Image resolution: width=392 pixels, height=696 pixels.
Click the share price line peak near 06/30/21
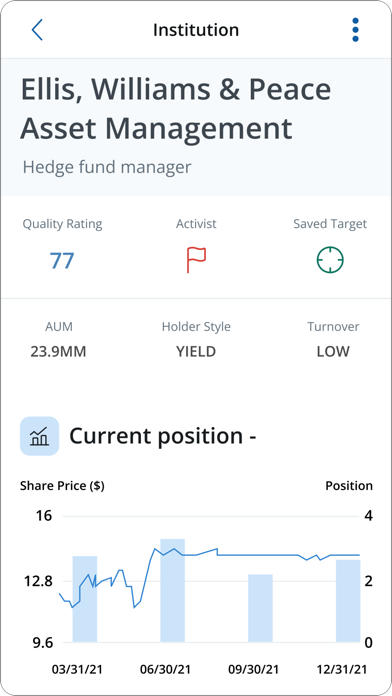155,549
